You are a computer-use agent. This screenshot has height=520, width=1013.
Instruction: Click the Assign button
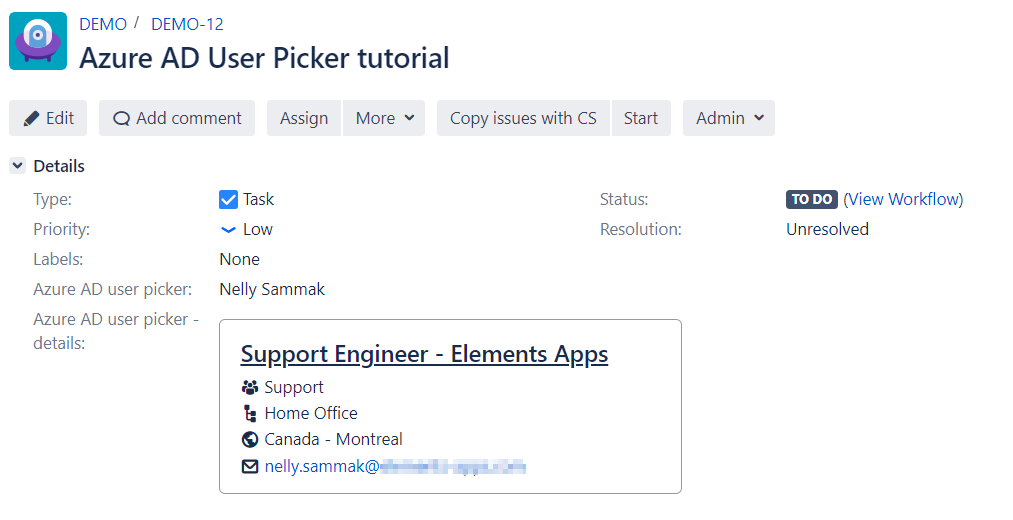(x=304, y=118)
